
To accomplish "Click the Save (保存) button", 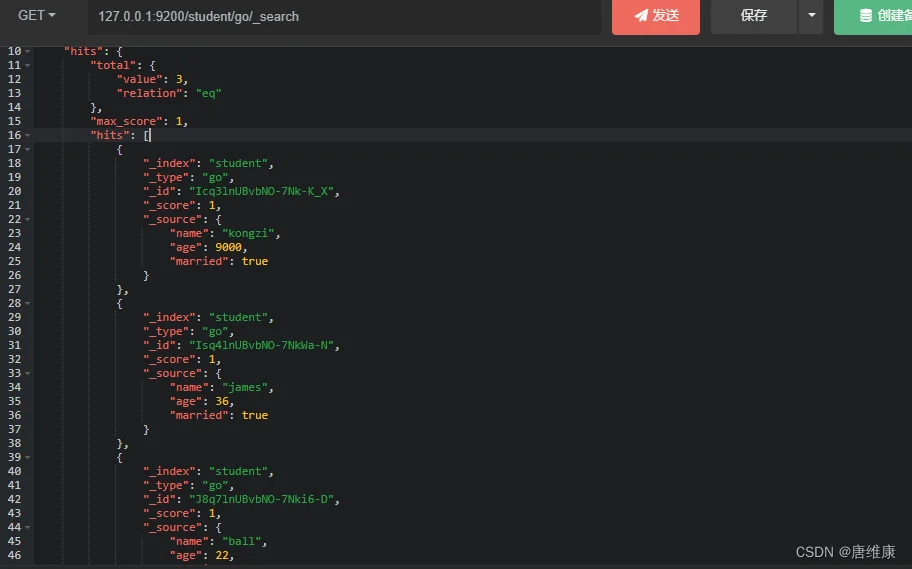I will click(x=753, y=16).
